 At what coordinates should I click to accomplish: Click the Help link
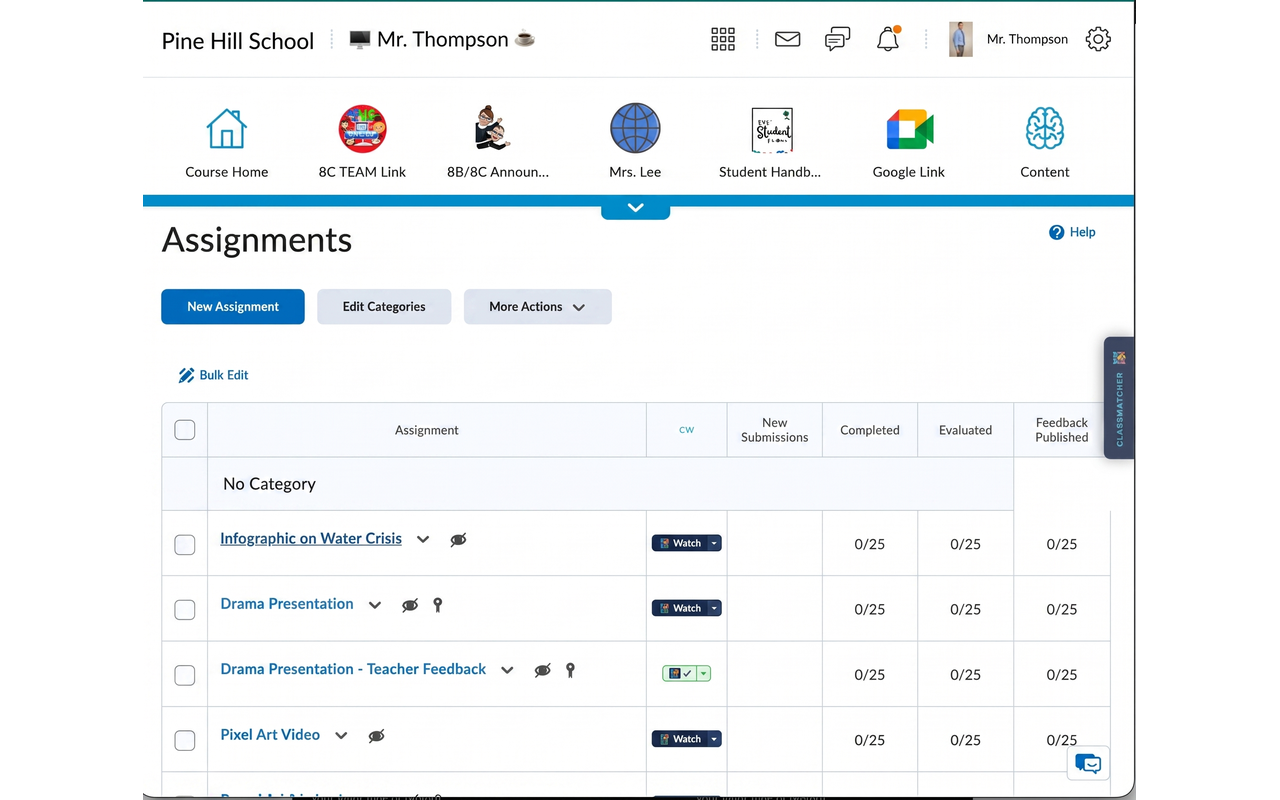coord(1072,232)
